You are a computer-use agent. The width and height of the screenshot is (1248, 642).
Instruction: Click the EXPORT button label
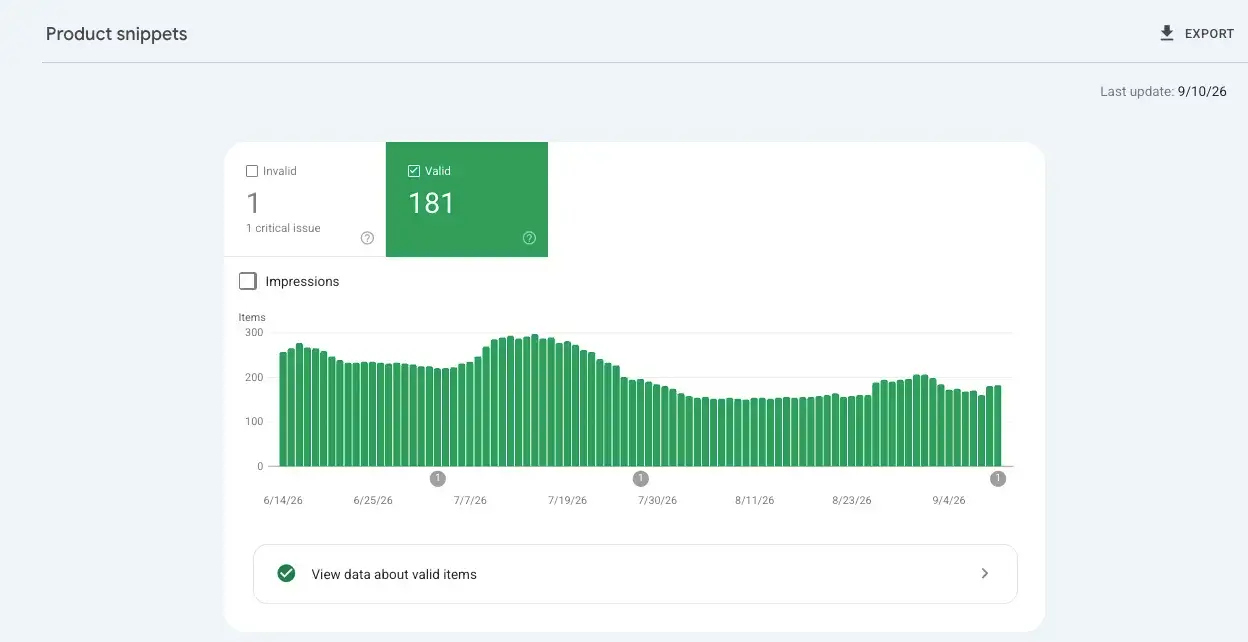(x=1209, y=34)
